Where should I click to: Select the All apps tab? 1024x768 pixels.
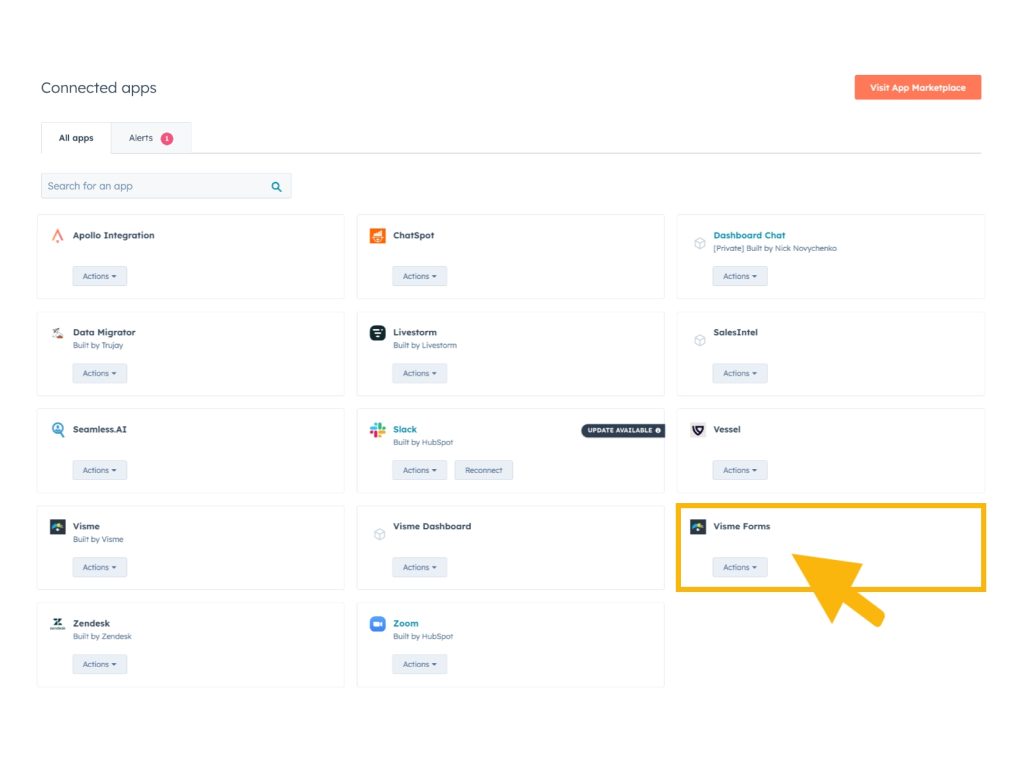coord(75,138)
